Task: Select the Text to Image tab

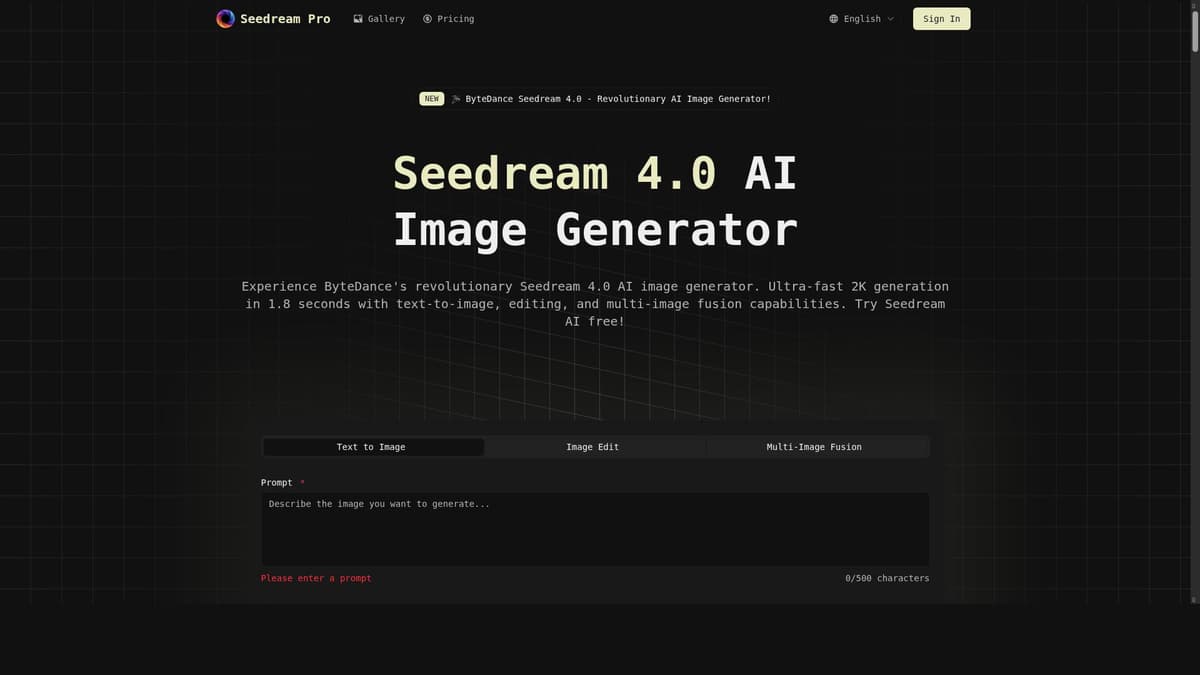Action: (371, 447)
